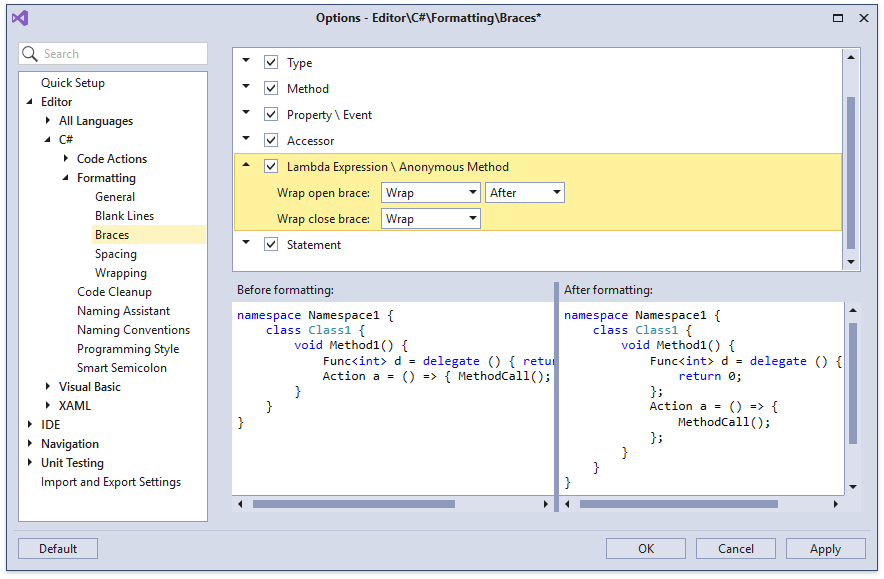Toggle the Method checkbox

(271, 88)
